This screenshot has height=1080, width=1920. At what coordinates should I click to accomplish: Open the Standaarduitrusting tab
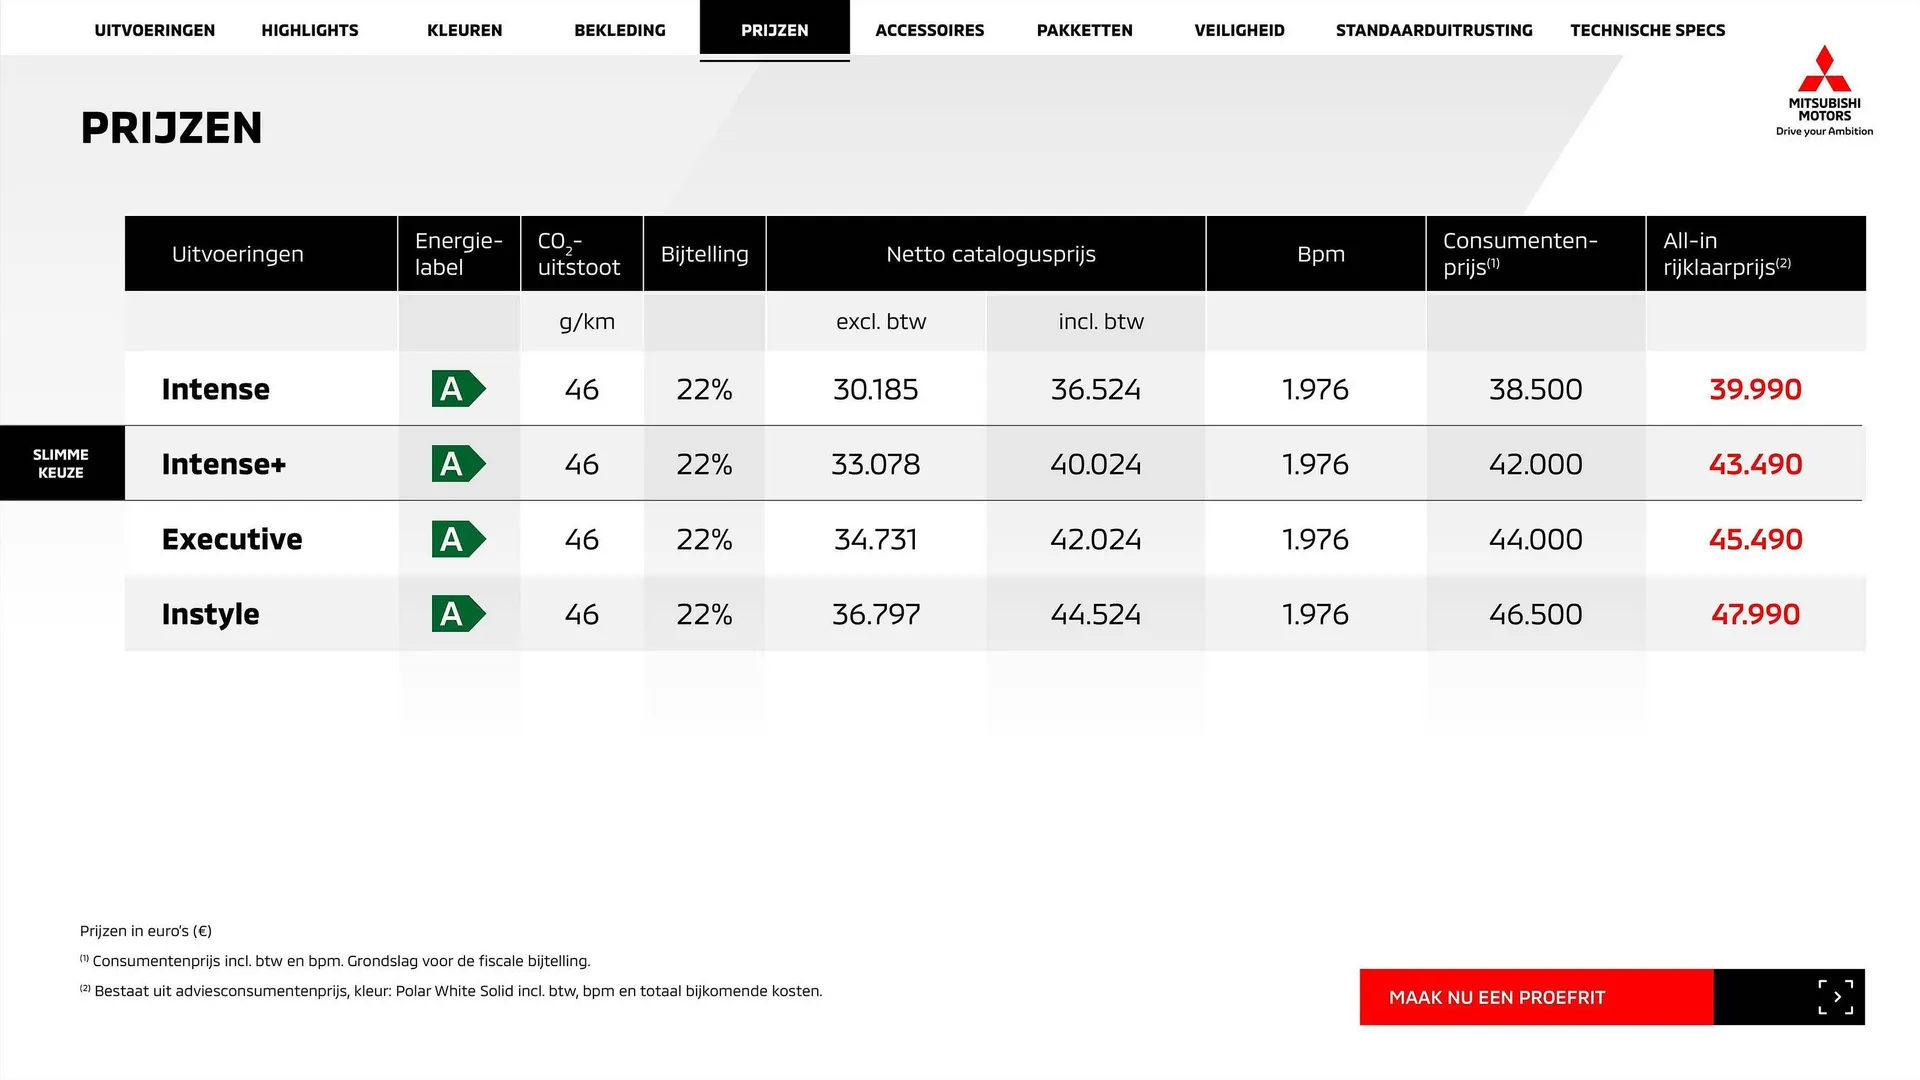point(1434,30)
